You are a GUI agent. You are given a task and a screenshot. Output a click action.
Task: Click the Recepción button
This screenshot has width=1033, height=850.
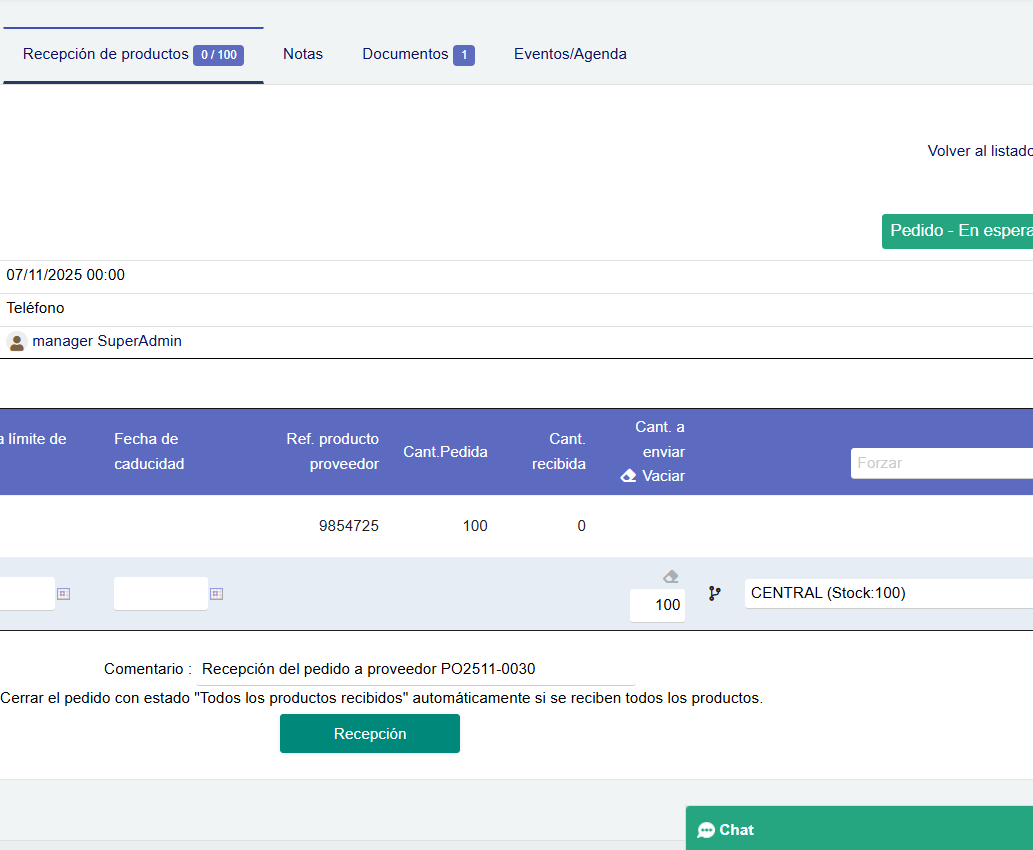click(x=369, y=733)
